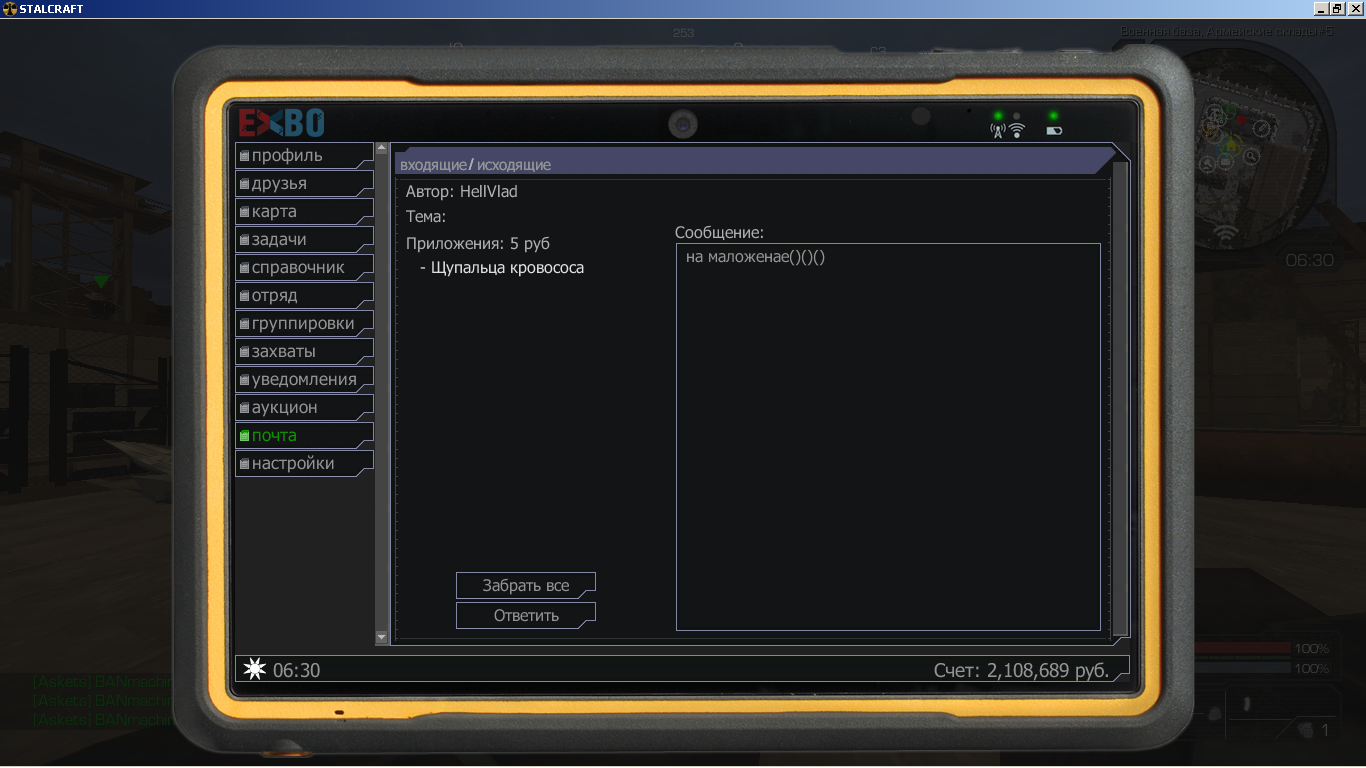Go to the аукцион section
This screenshot has width=1366, height=768.
[304, 408]
